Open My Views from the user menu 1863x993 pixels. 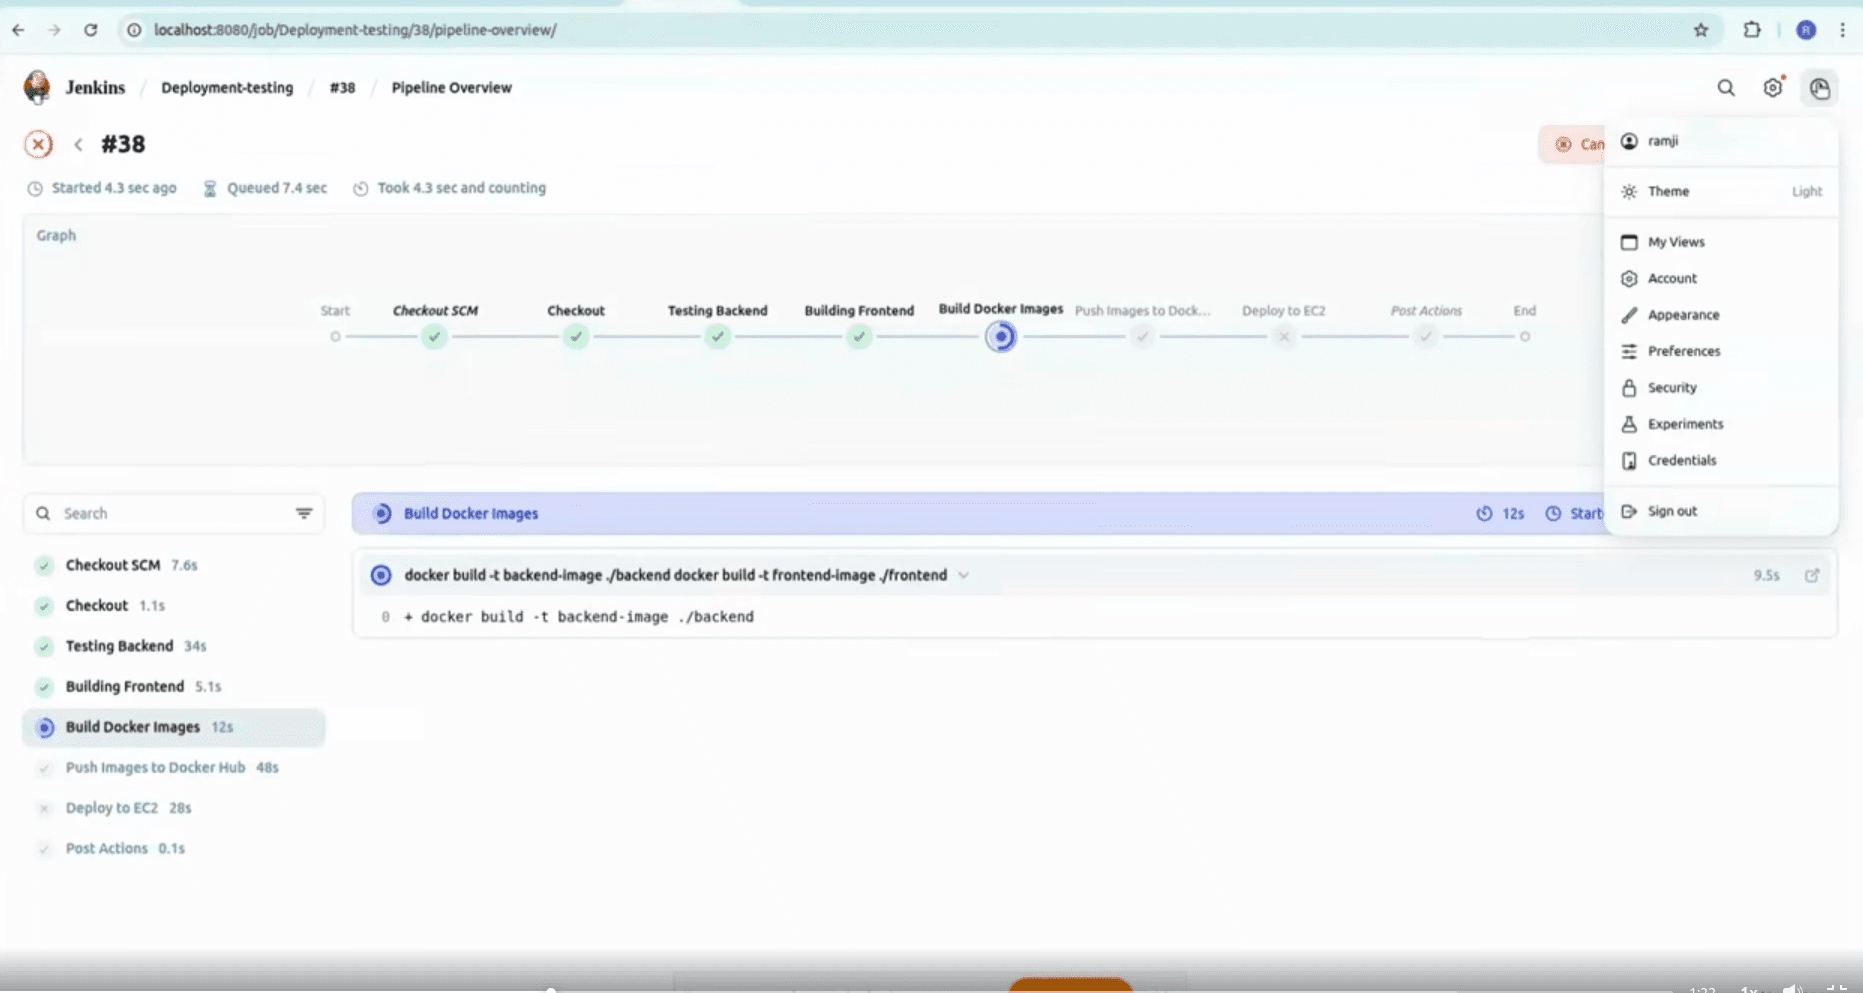tap(1675, 242)
